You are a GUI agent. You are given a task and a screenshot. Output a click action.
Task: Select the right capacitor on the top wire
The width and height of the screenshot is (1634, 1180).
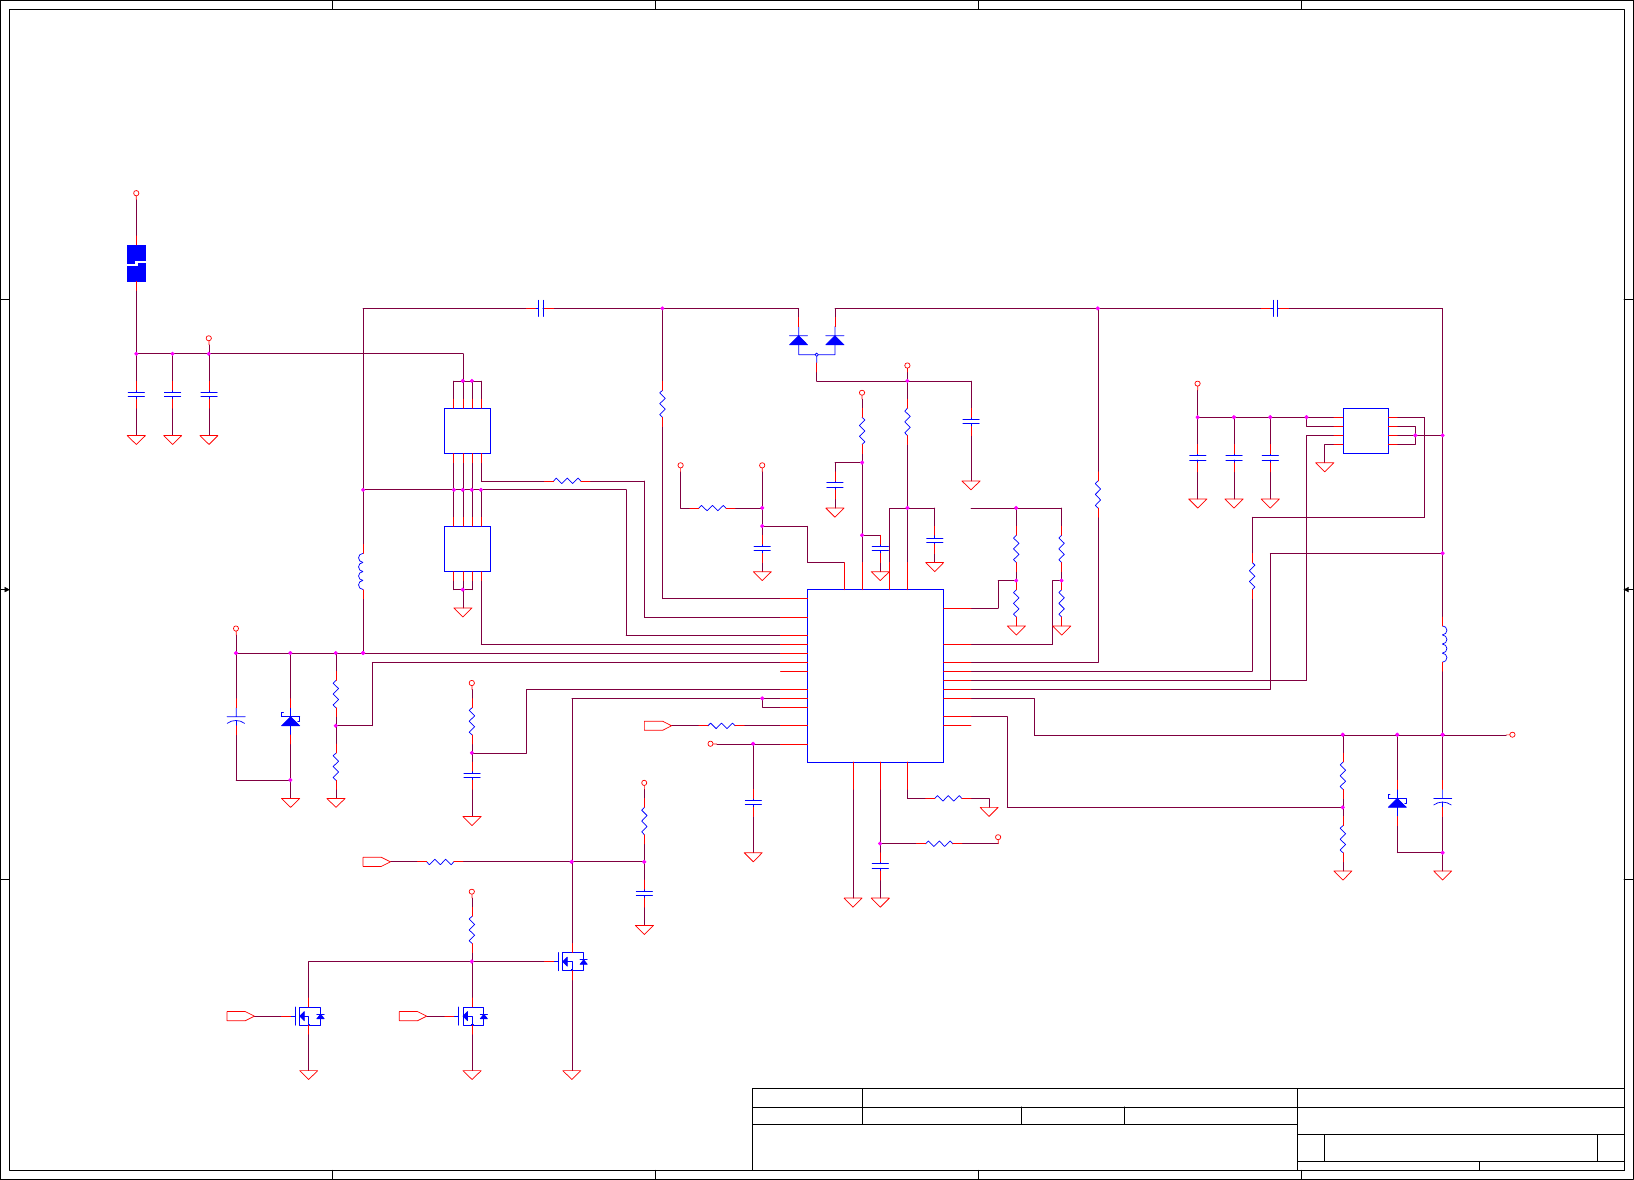point(1276,309)
